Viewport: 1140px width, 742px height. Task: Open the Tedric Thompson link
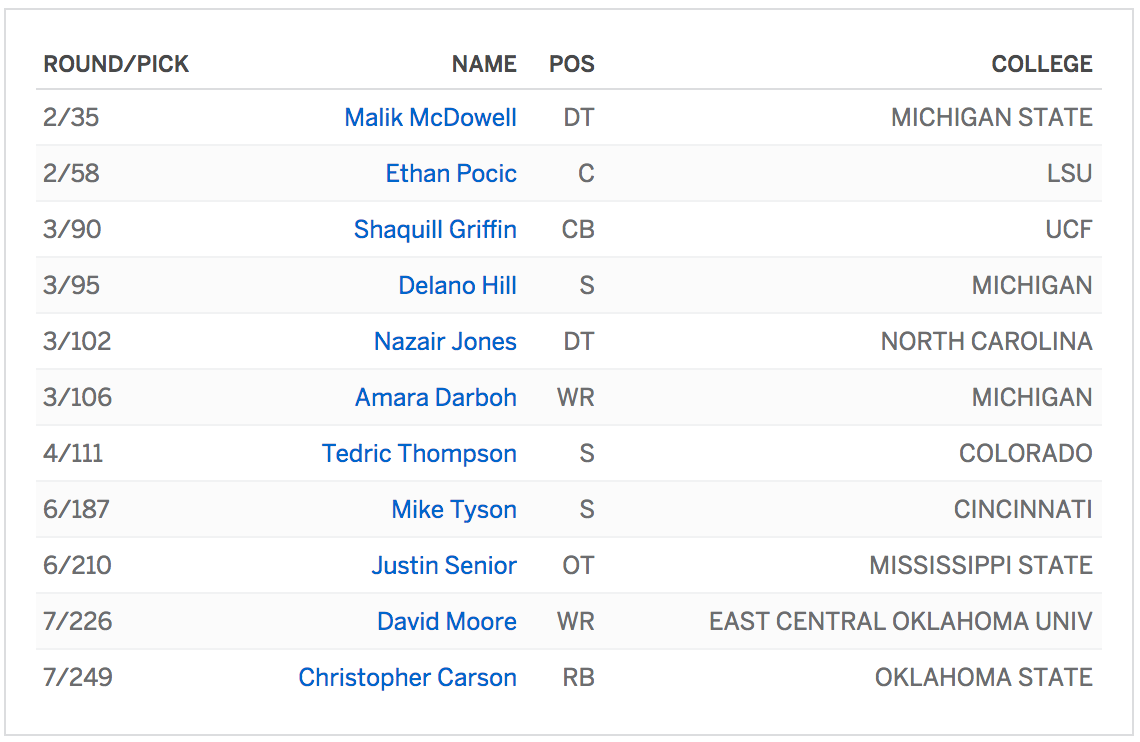pos(419,454)
